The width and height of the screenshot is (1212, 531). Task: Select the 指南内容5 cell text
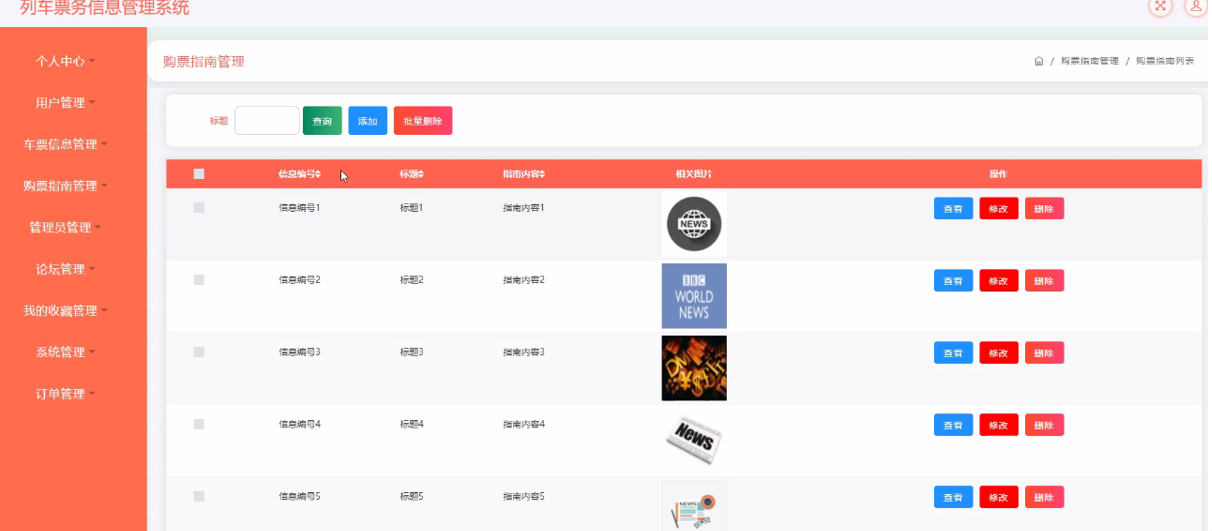pyautogui.click(x=524, y=496)
